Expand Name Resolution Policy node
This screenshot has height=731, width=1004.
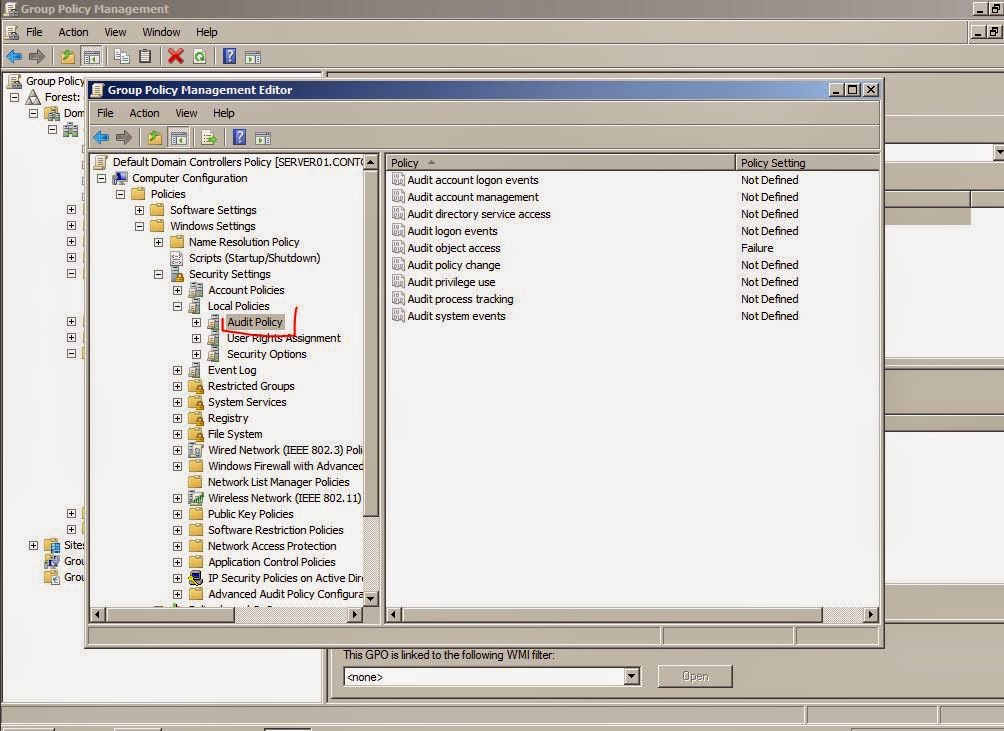coord(158,242)
